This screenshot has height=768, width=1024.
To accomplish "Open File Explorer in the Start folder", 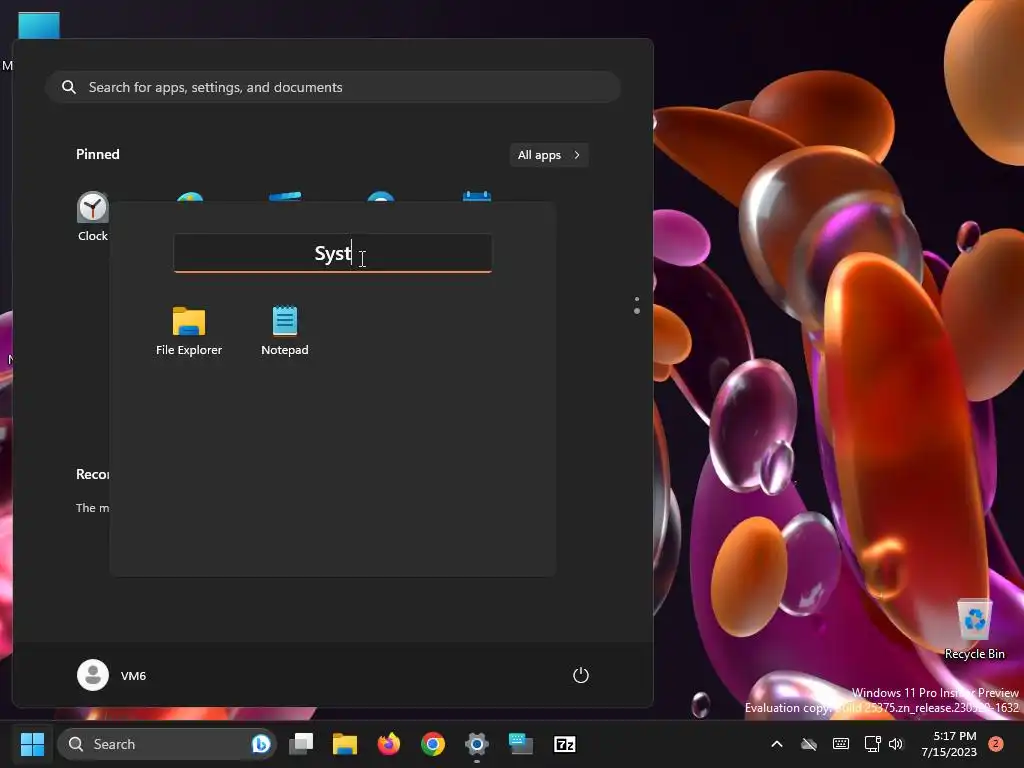I will point(189,331).
